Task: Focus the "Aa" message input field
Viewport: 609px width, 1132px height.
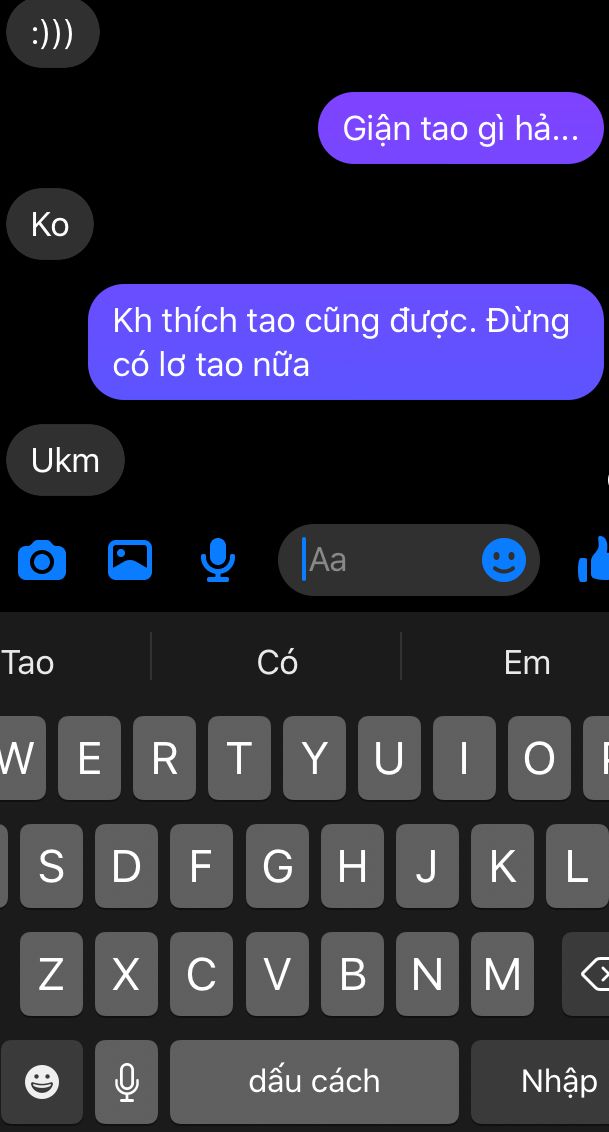Action: click(x=390, y=560)
